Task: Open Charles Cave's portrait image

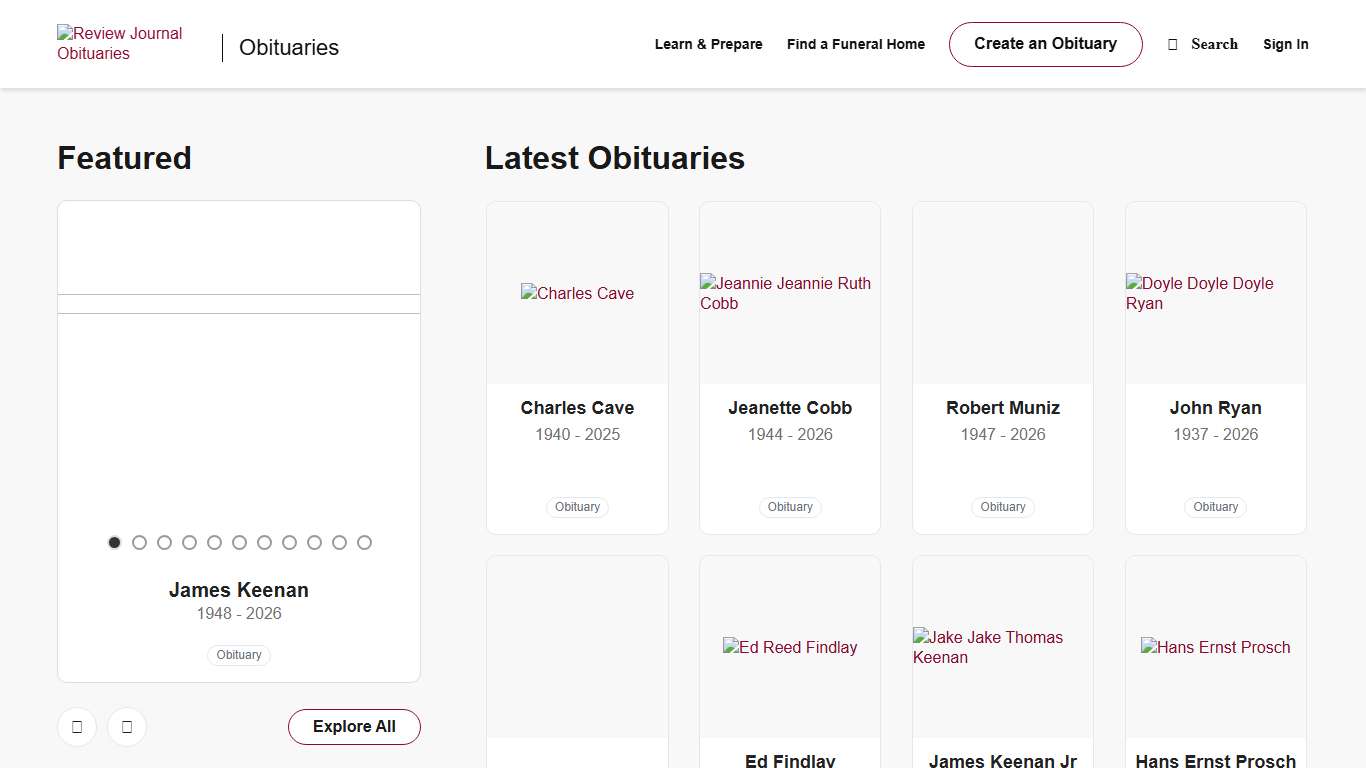Action: (x=577, y=293)
